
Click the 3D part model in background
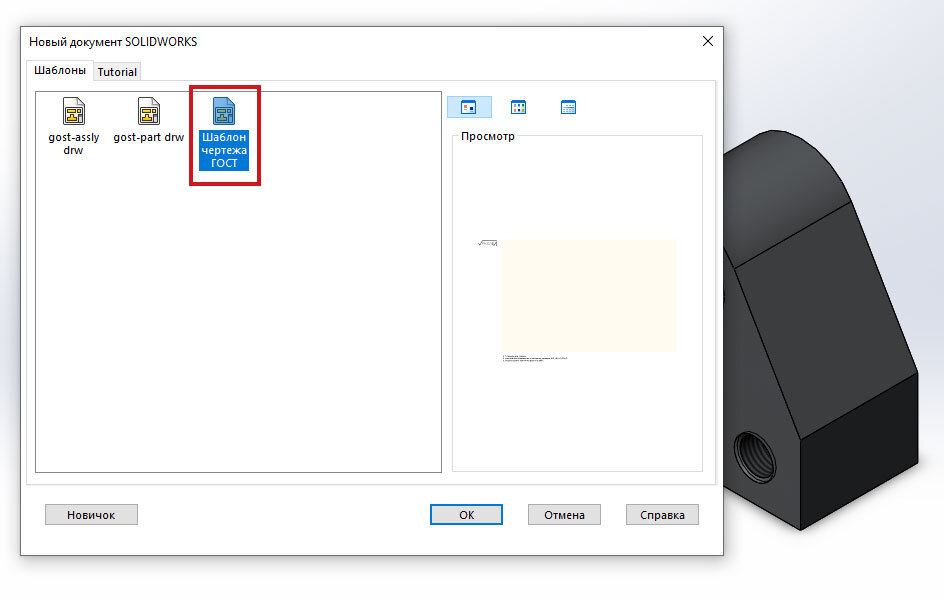822,331
